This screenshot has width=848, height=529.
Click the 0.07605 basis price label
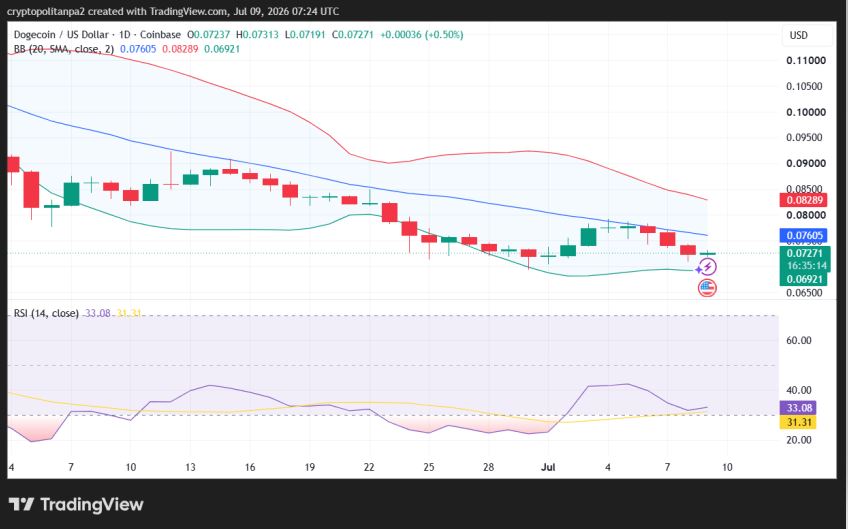coord(804,235)
